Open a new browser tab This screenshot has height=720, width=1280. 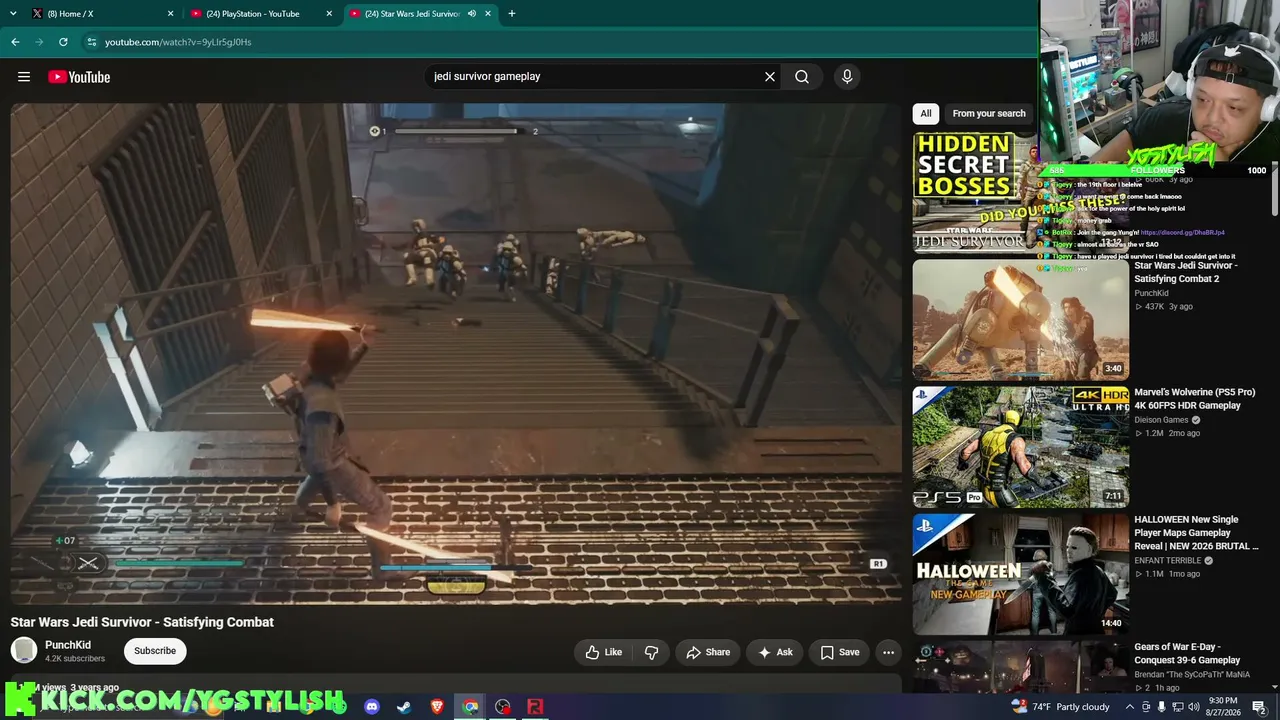click(512, 14)
